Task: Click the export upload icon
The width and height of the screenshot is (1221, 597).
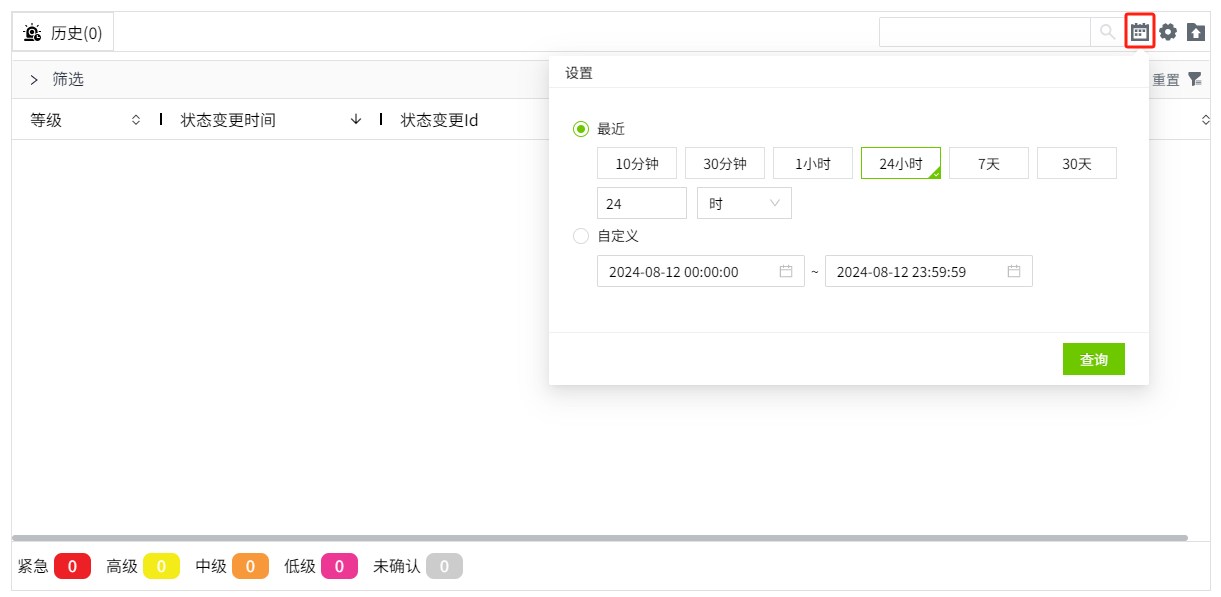Action: click(x=1196, y=32)
